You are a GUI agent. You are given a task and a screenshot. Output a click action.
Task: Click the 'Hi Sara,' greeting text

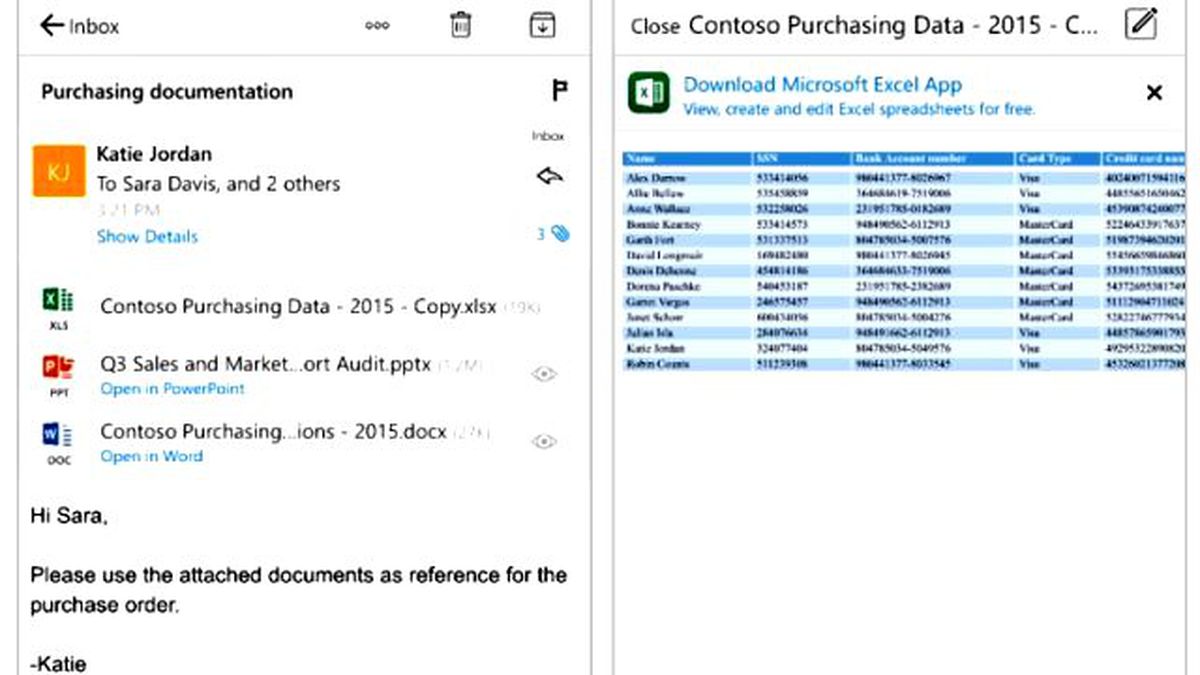pyautogui.click(x=68, y=518)
